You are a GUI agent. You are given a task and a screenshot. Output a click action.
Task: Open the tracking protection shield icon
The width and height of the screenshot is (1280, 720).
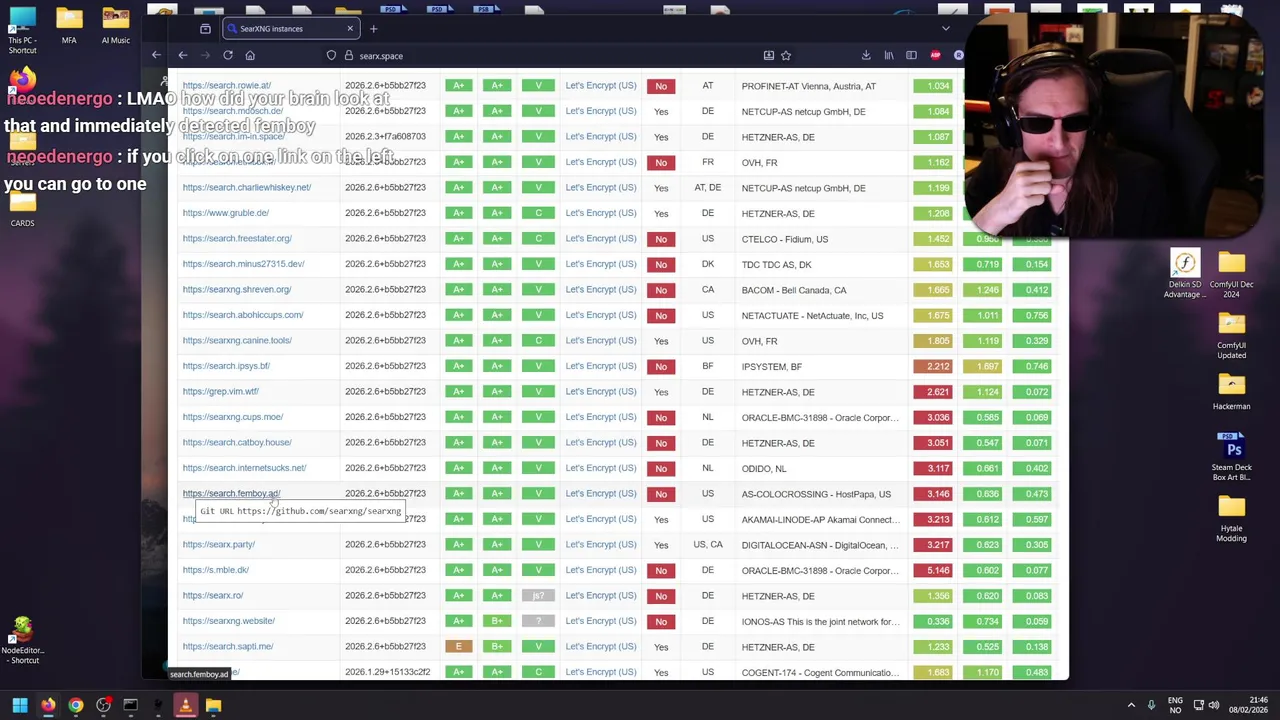pos(331,56)
